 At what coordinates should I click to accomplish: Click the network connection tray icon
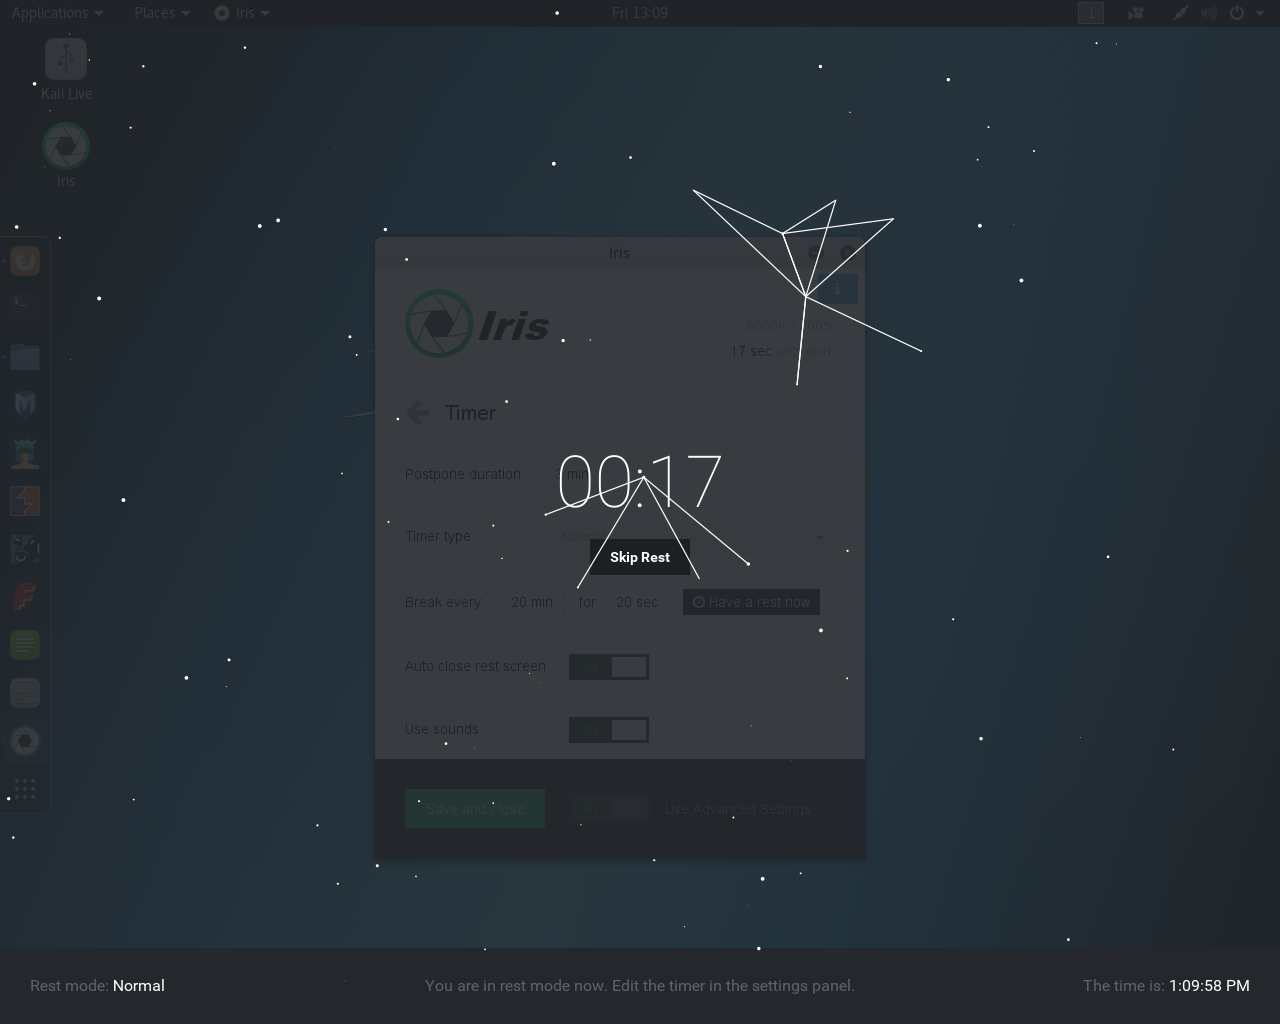(x=1181, y=13)
